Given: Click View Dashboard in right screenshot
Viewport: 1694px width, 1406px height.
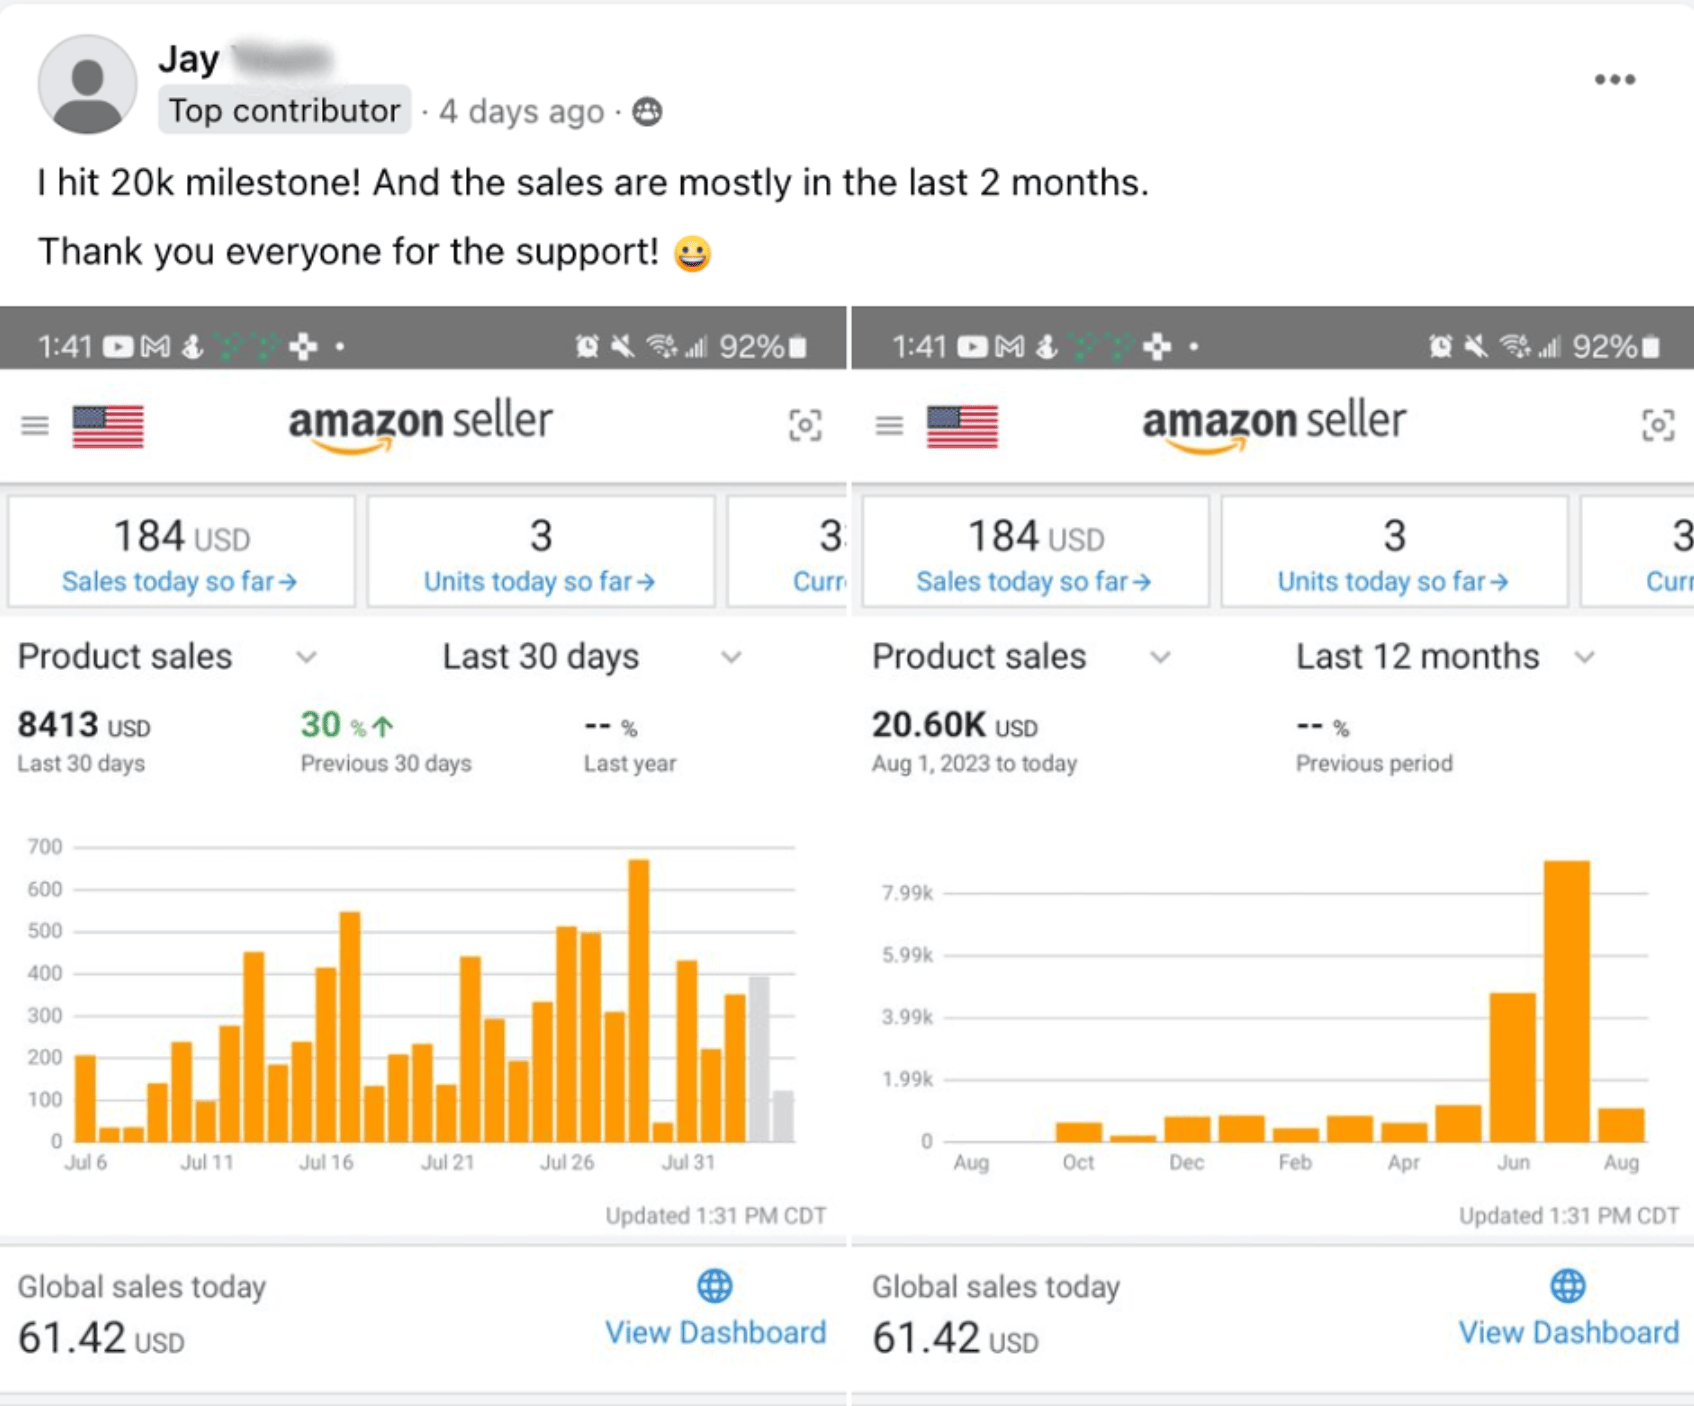Looking at the screenshot, I should click(1568, 1332).
